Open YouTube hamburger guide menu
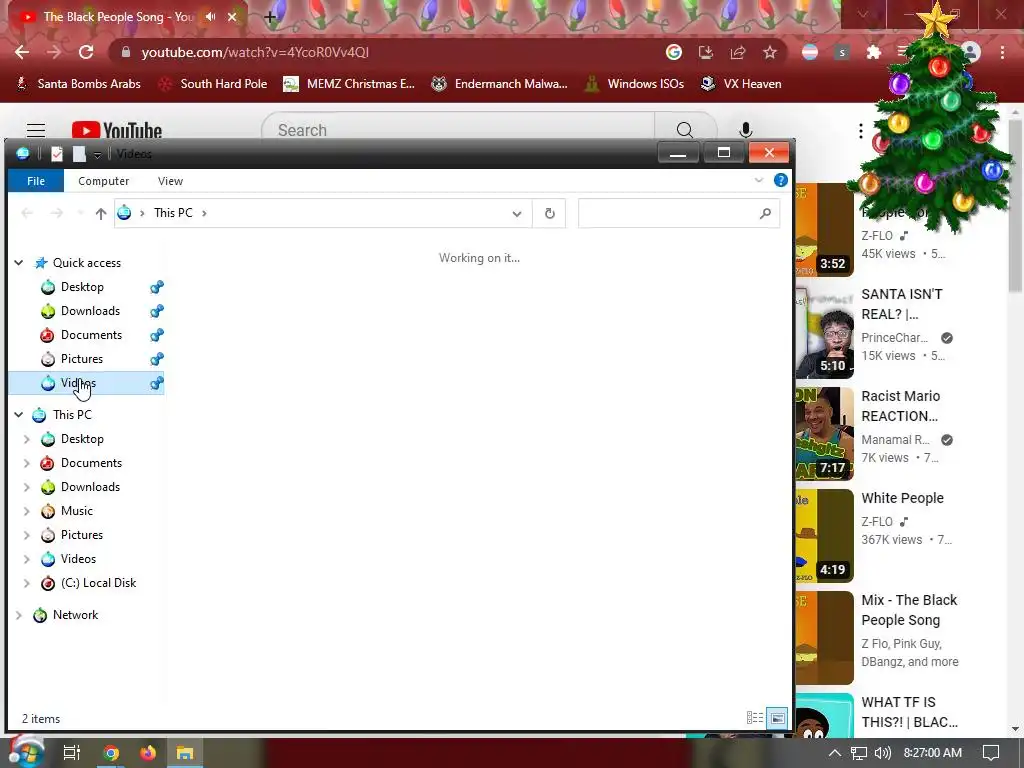The height and width of the screenshot is (768, 1024). tap(36, 130)
